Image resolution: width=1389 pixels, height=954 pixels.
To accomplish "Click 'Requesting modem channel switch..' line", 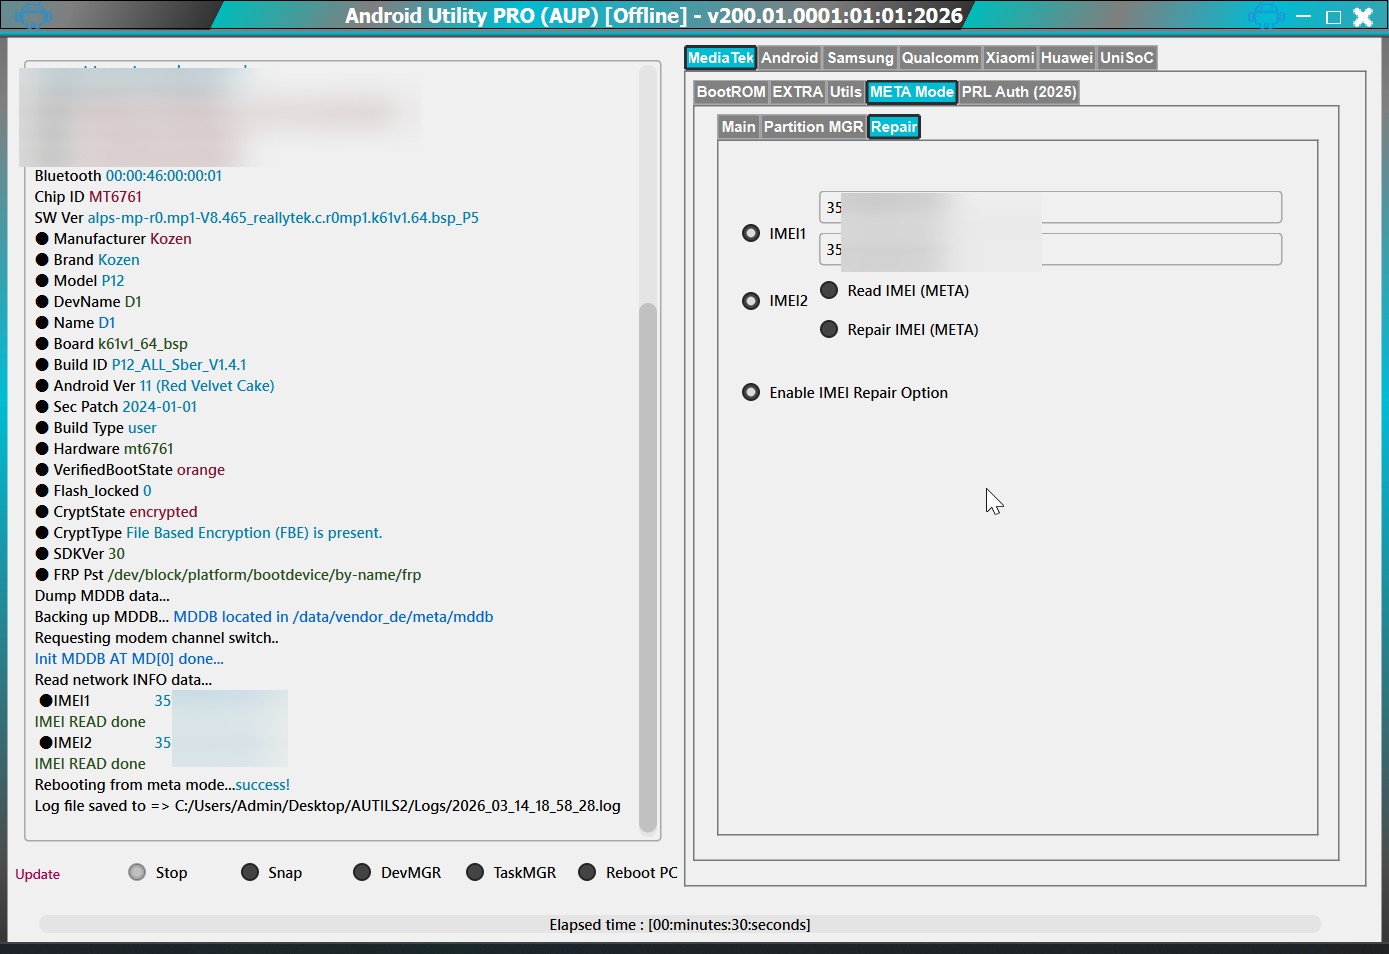I will tap(157, 638).
